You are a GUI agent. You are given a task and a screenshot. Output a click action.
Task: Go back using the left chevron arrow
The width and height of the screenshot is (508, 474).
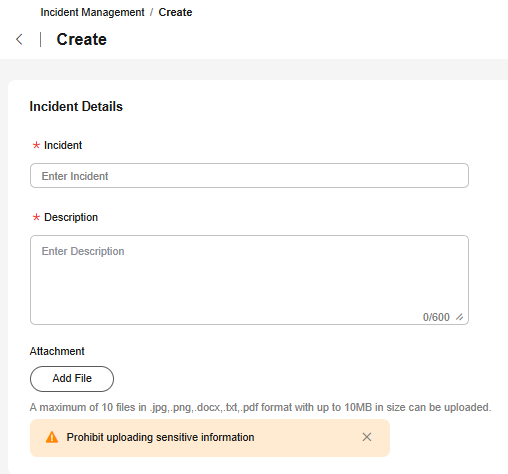coord(19,39)
